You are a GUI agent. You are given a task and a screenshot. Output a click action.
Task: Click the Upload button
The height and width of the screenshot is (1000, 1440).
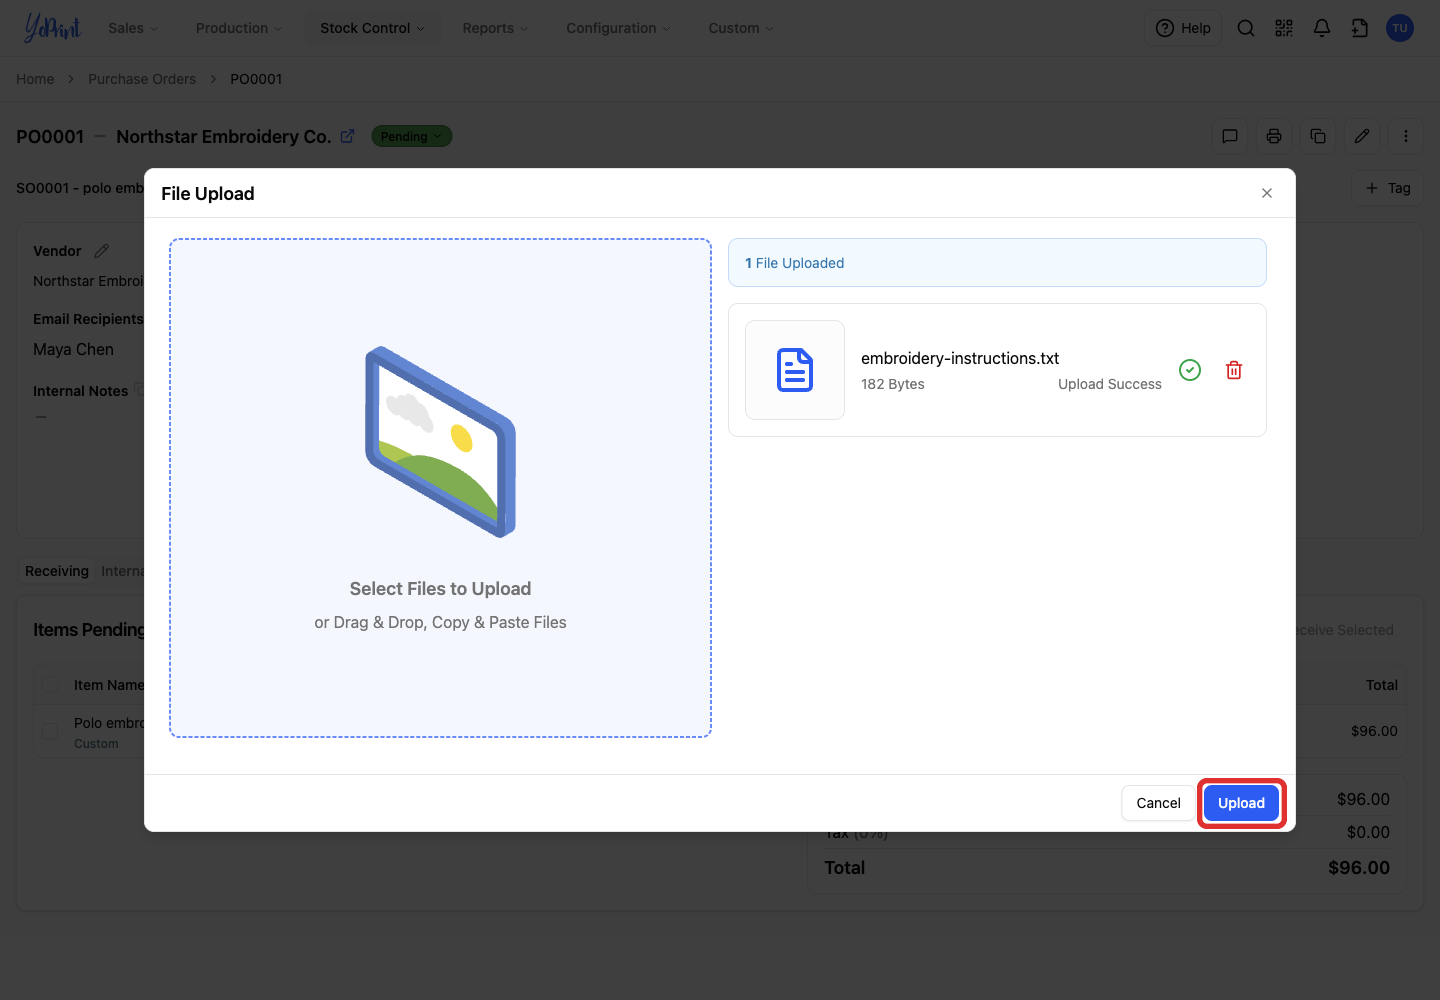pos(1241,803)
